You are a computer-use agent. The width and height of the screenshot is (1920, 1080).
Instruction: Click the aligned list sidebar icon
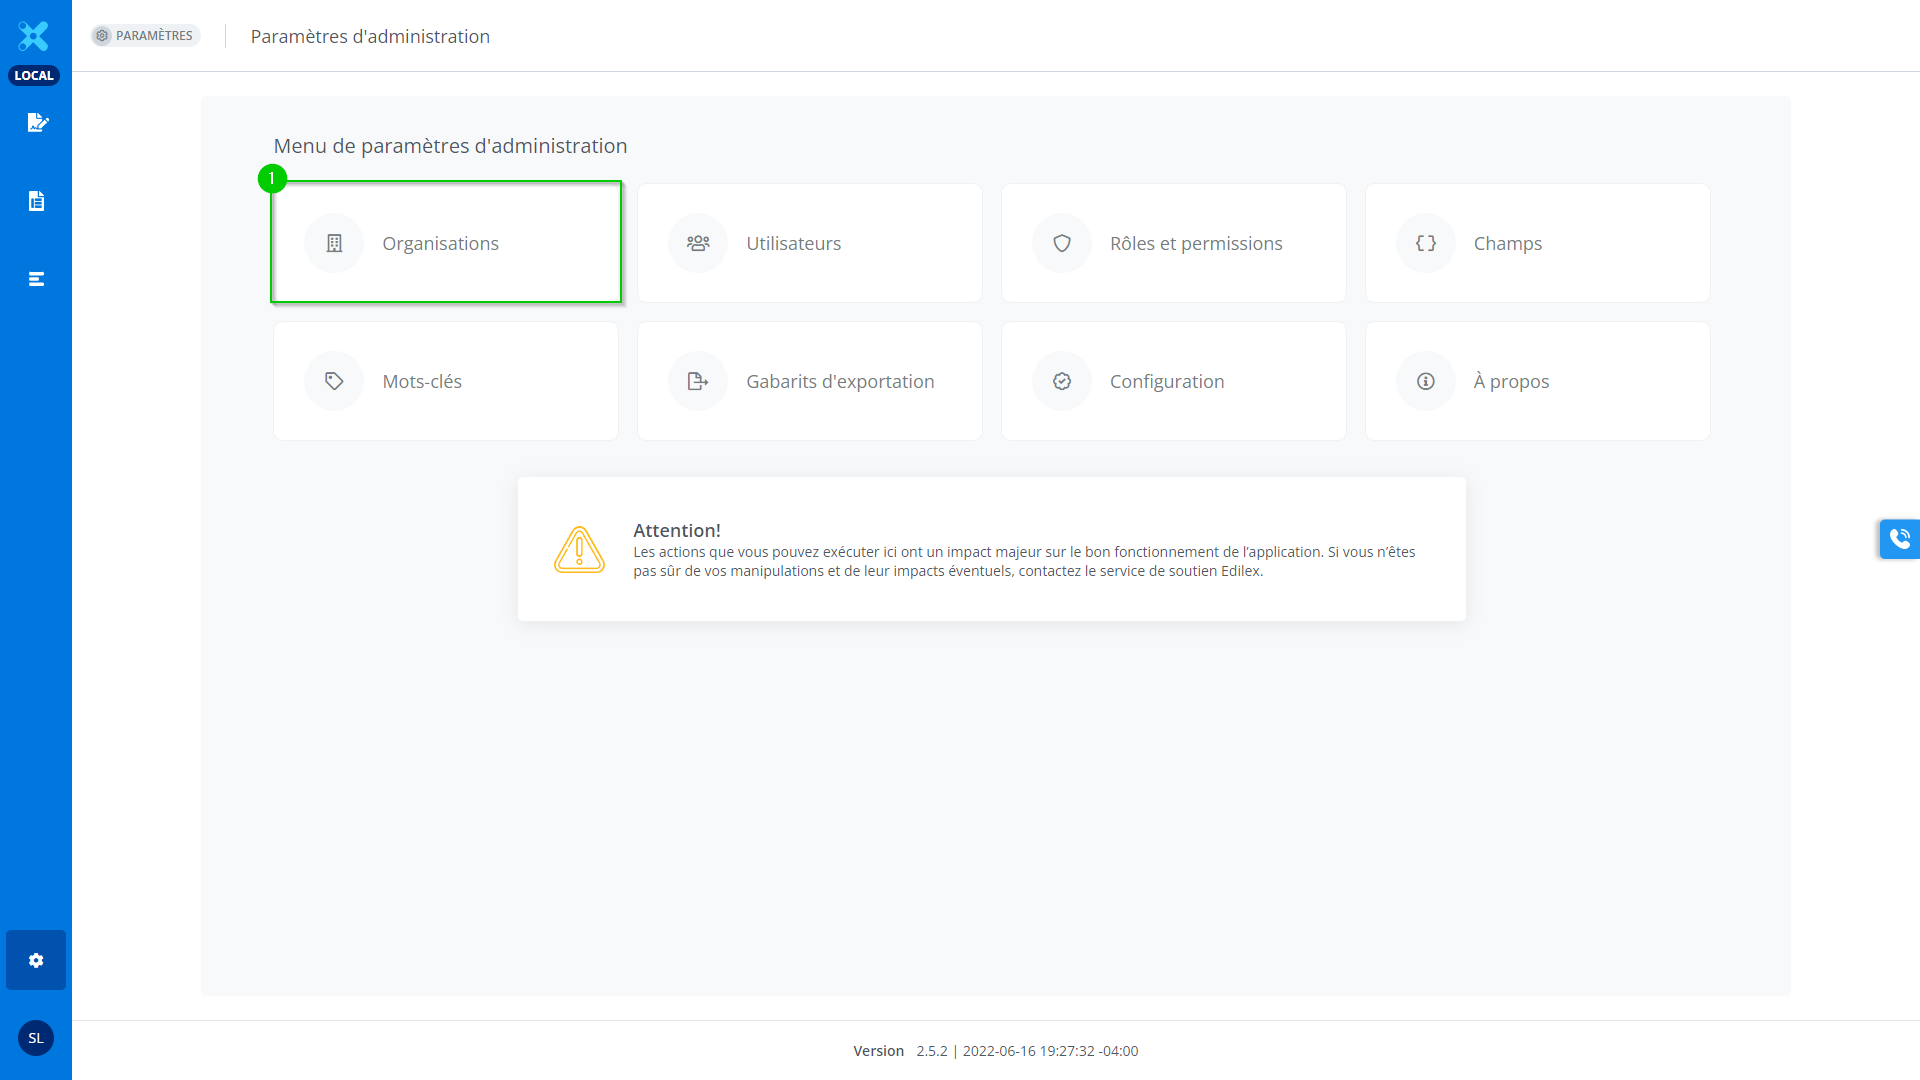(36, 279)
